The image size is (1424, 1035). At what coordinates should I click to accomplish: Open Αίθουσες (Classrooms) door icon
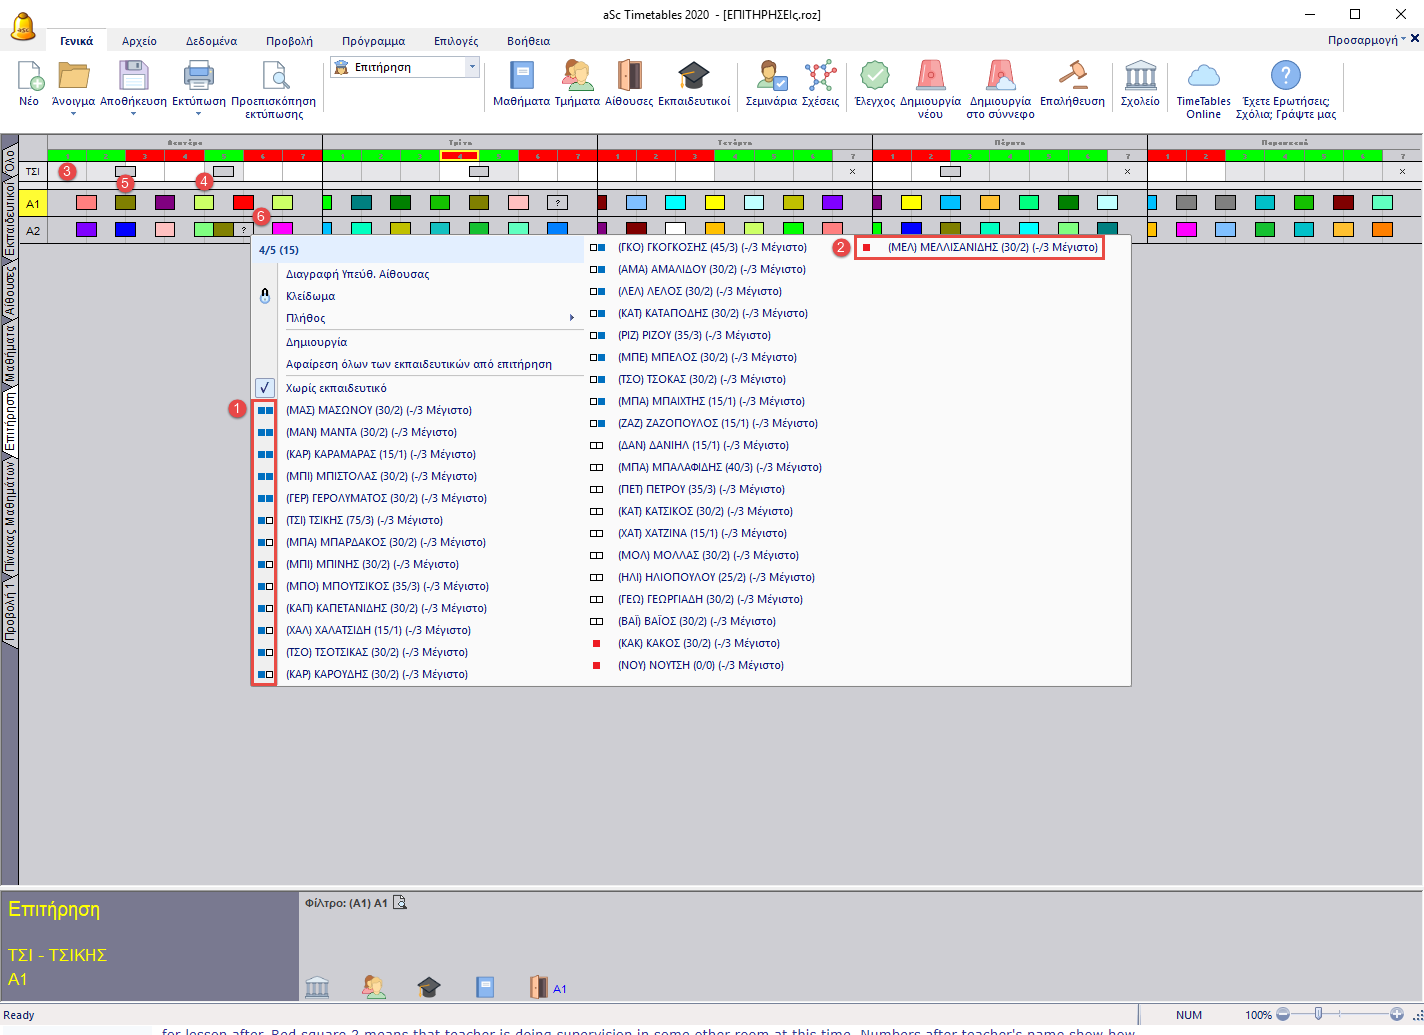tap(629, 77)
